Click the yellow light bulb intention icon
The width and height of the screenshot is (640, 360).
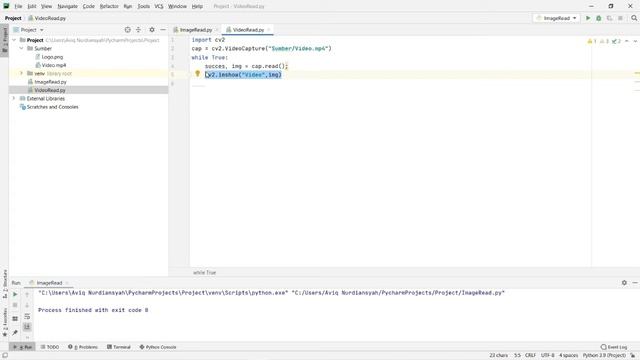(x=197, y=73)
